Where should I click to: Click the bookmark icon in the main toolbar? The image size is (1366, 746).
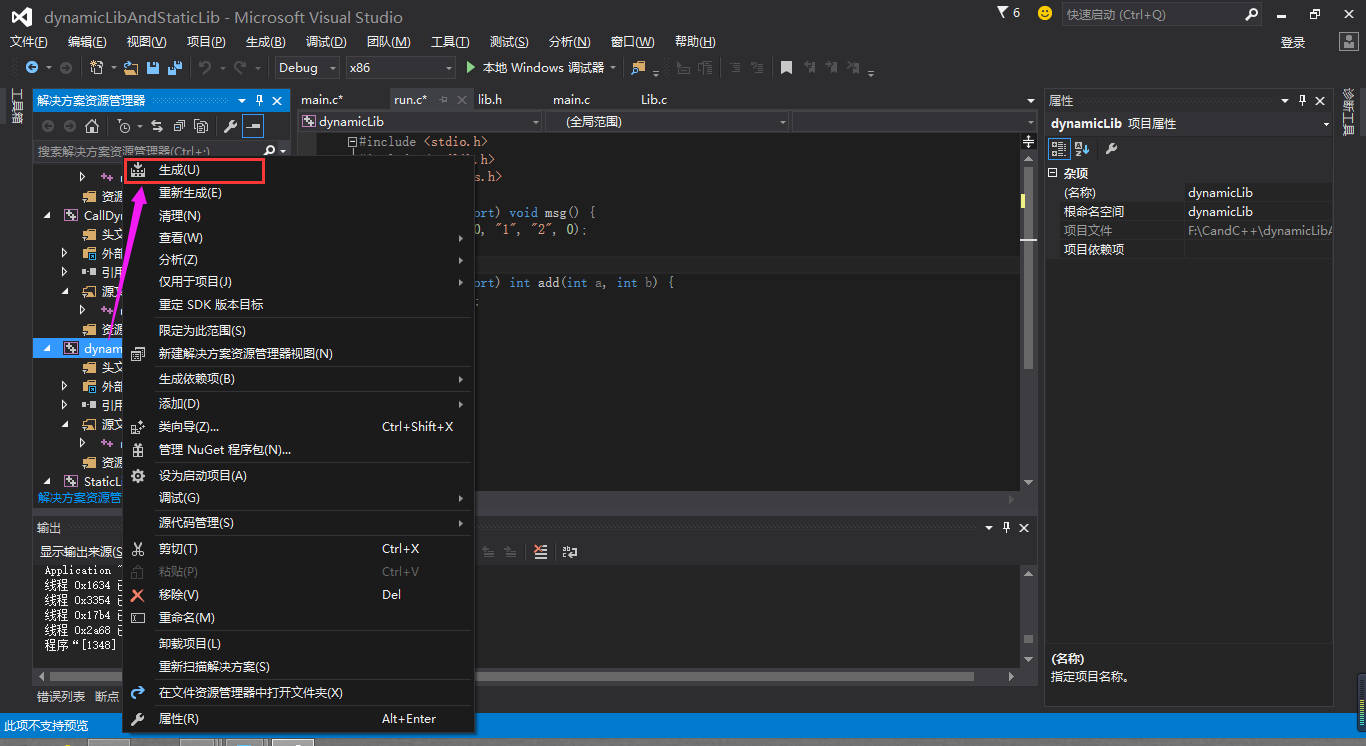[787, 68]
